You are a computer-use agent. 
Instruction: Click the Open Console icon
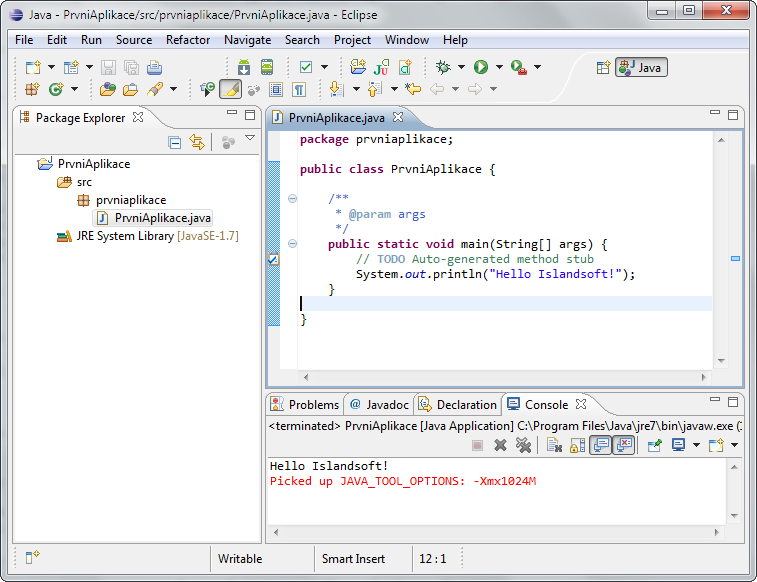click(716, 445)
